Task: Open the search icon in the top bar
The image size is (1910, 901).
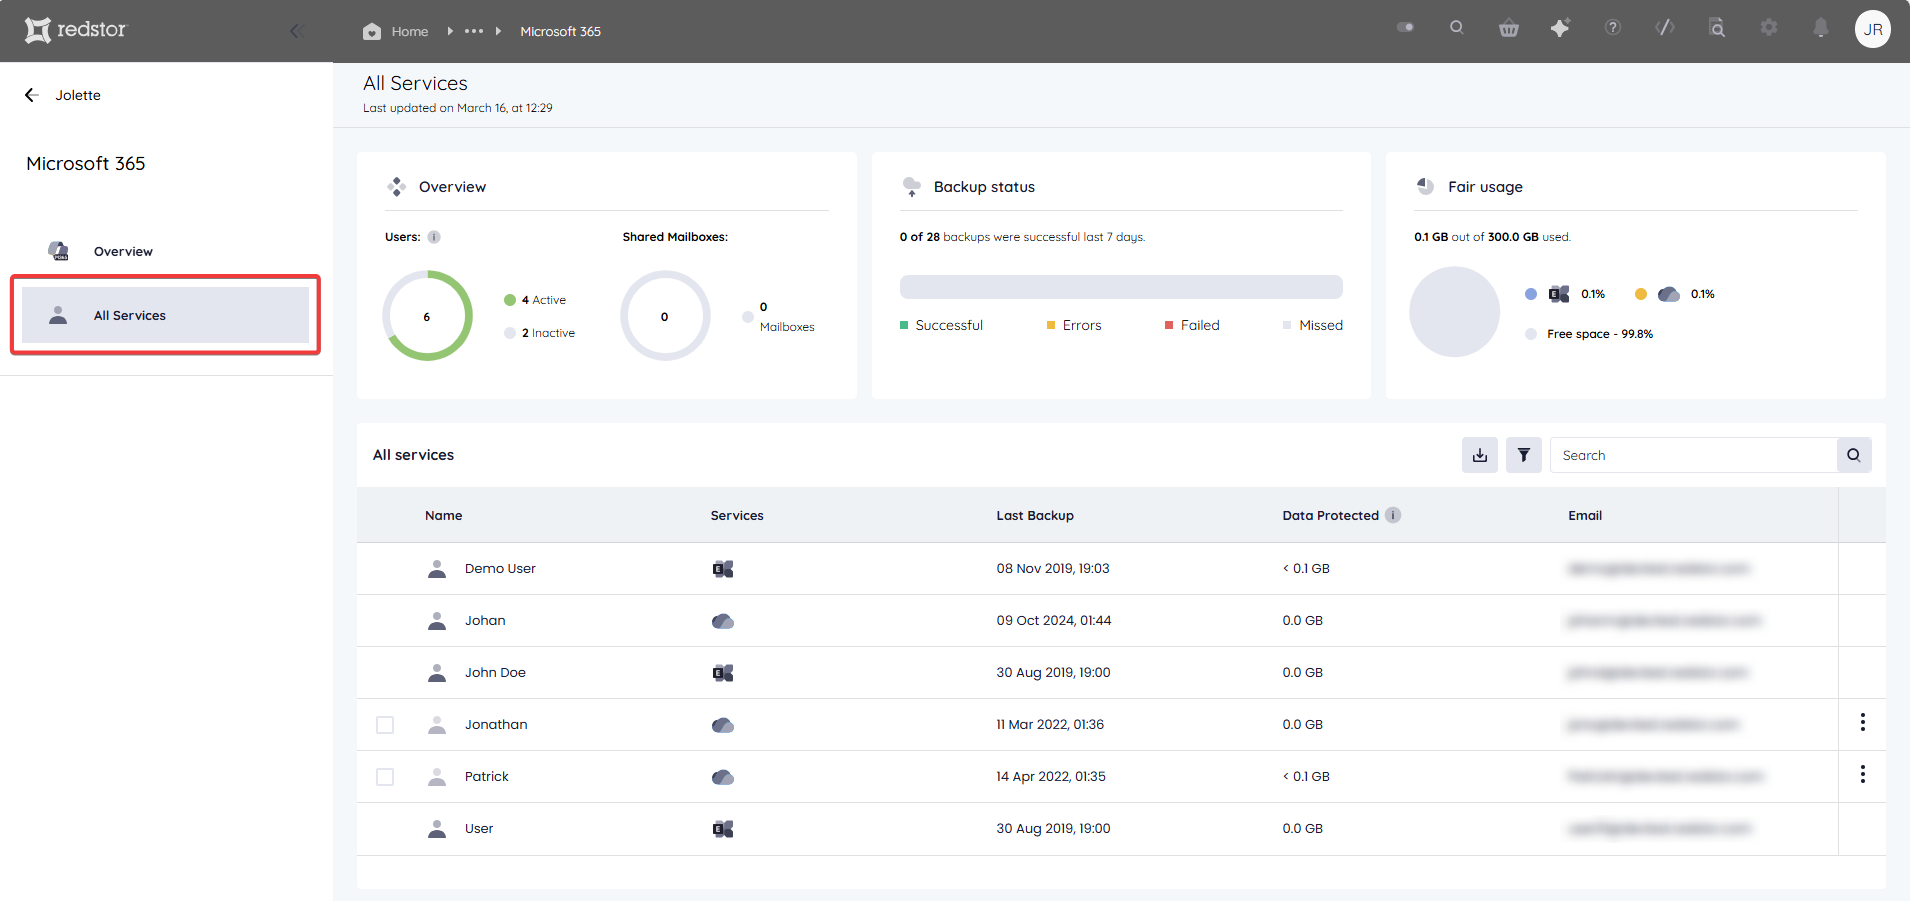Action: click(1457, 28)
